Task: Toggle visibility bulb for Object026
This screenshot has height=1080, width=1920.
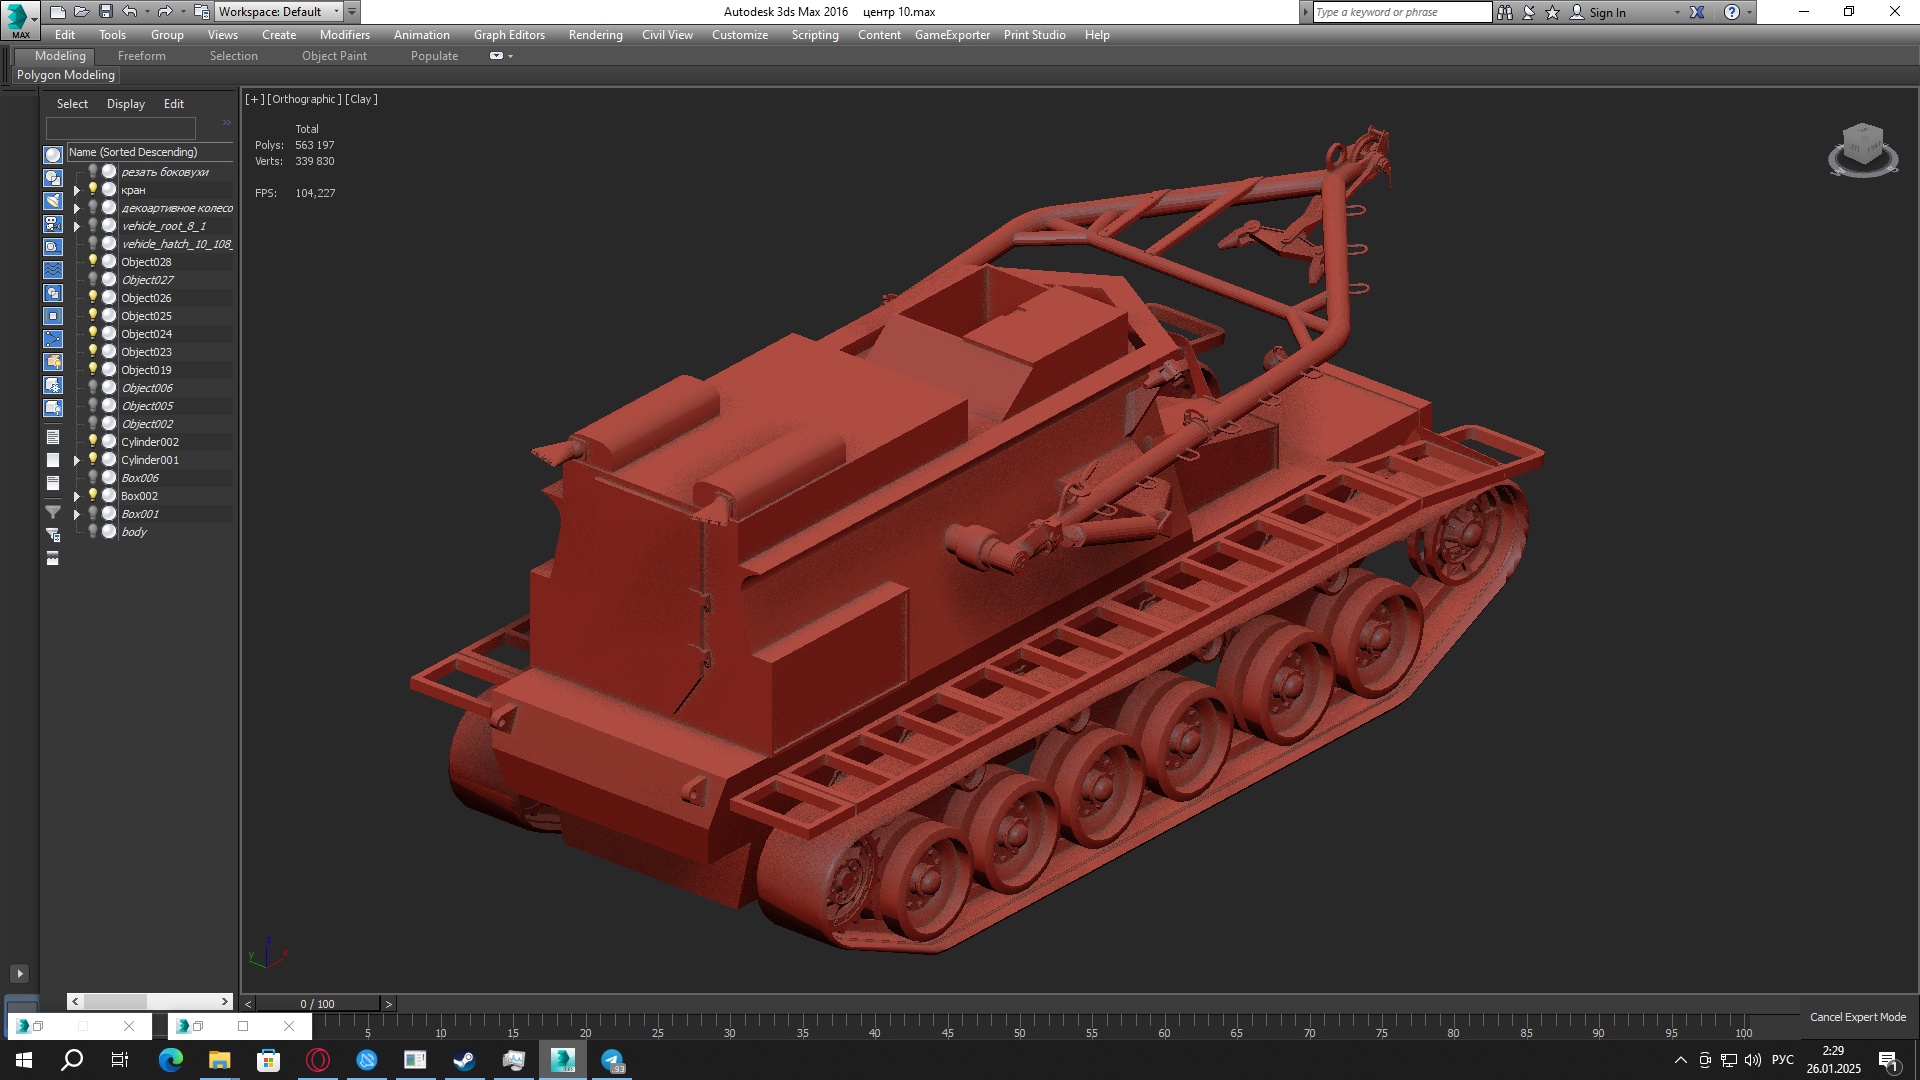Action: tap(93, 298)
